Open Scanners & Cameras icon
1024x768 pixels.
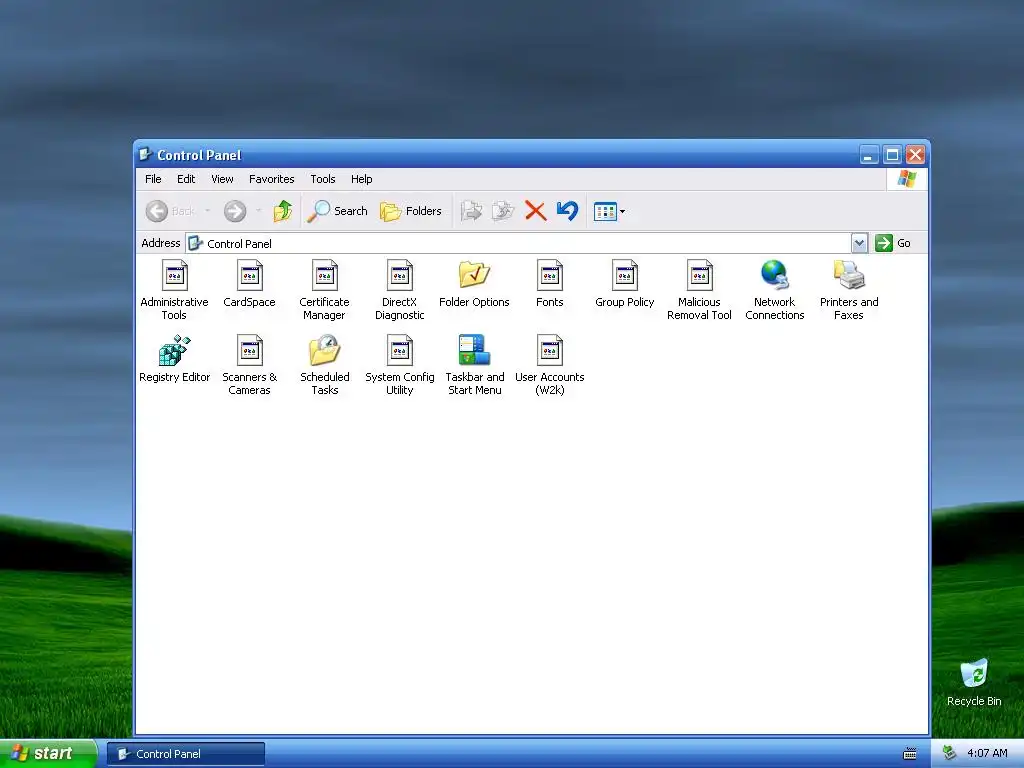pos(249,350)
